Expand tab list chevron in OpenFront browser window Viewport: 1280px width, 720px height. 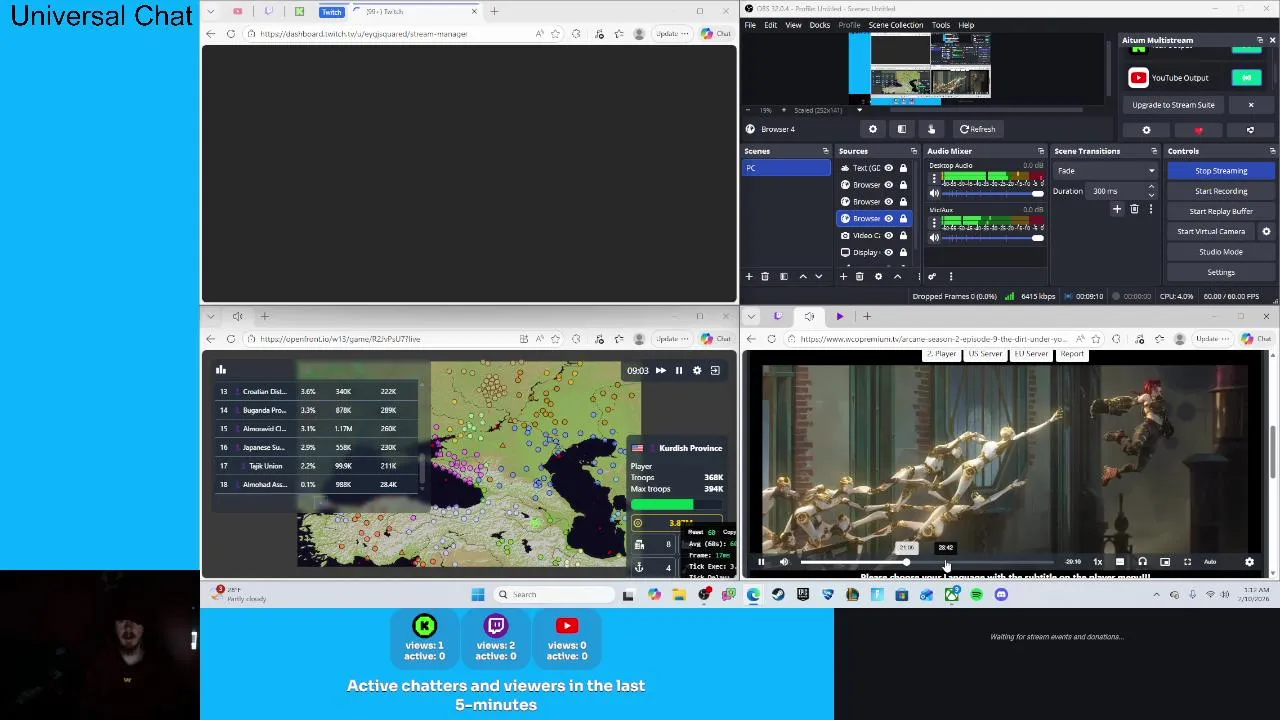click(x=210, y=316)
